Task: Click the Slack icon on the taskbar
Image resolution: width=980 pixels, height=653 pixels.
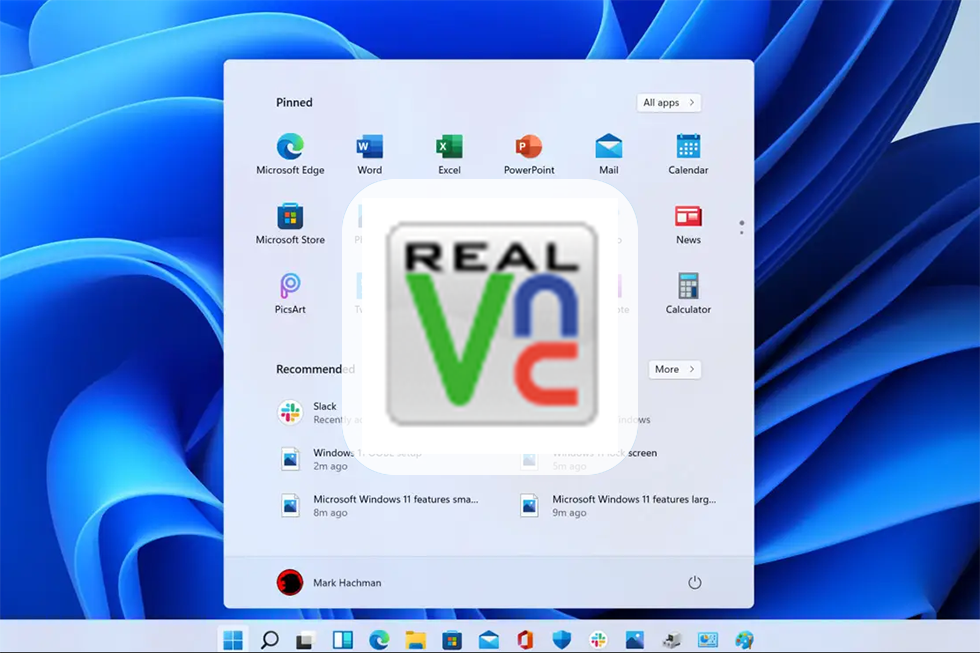Action: (x=598, y=640)
